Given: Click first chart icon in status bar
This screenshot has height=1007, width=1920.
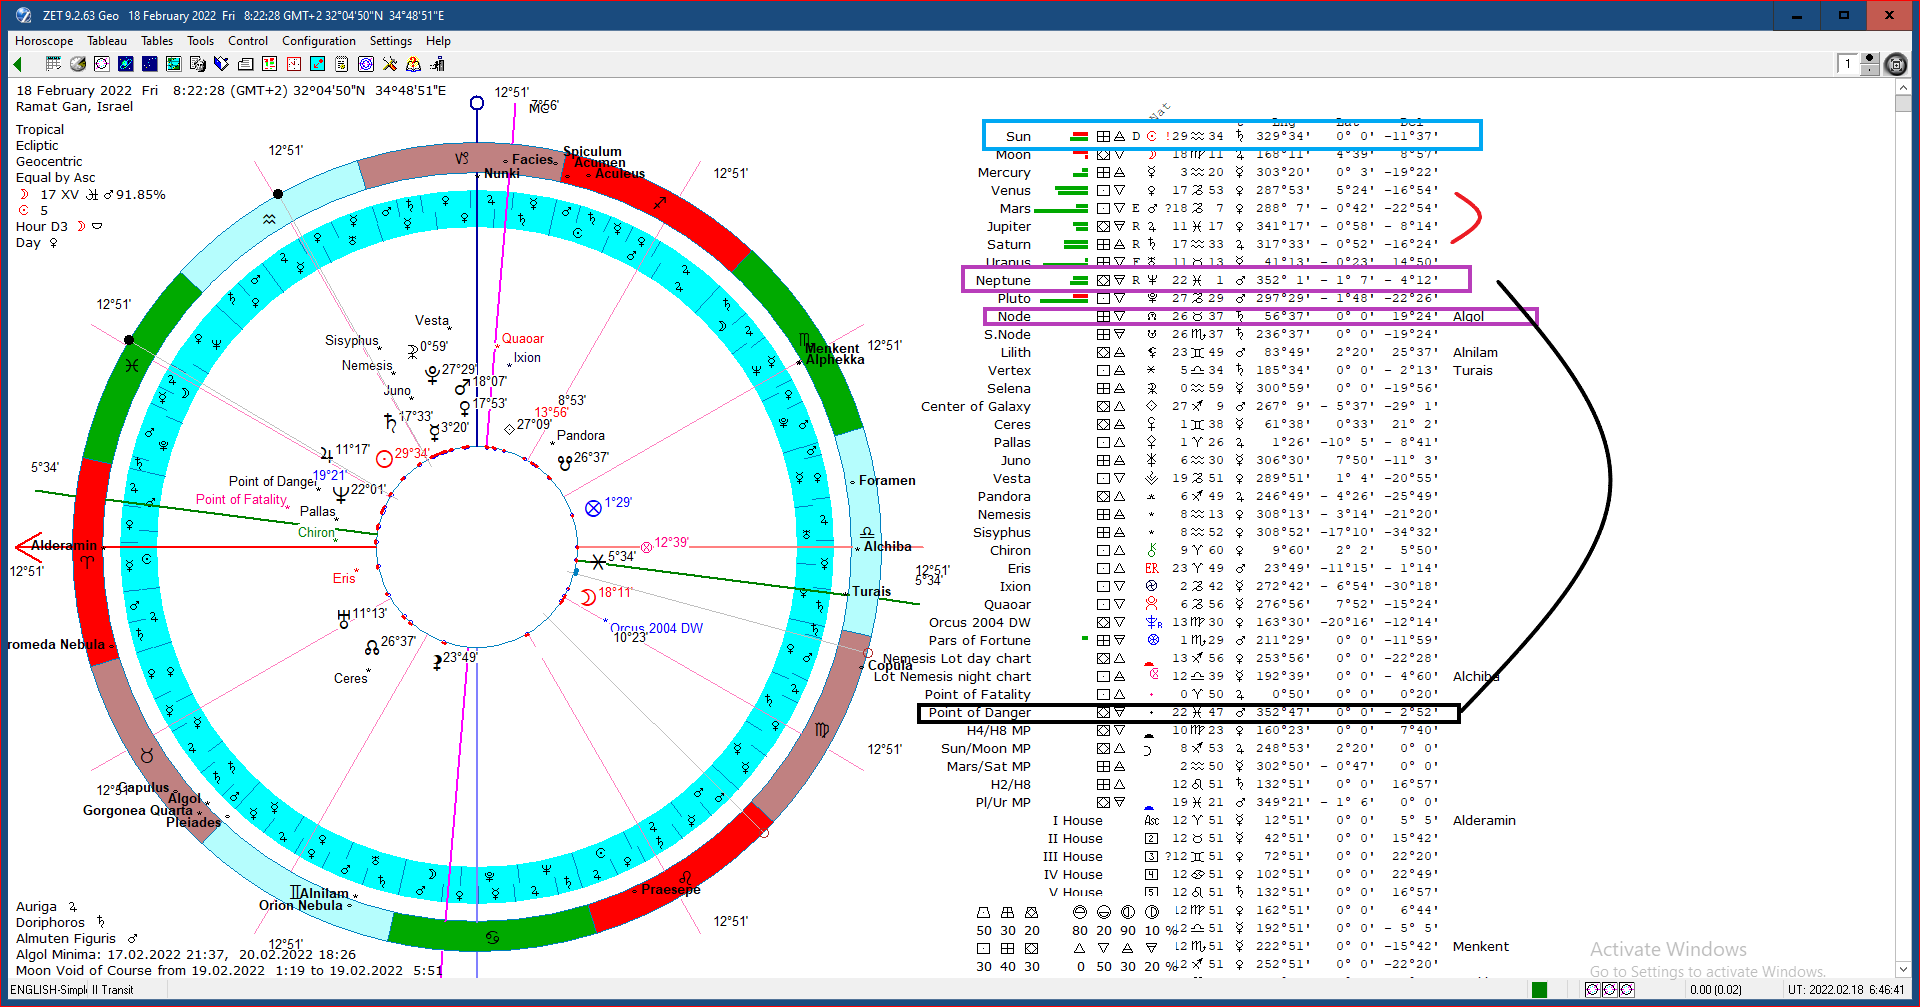Looking at the screenshot, I should [x=1593, y=990].
